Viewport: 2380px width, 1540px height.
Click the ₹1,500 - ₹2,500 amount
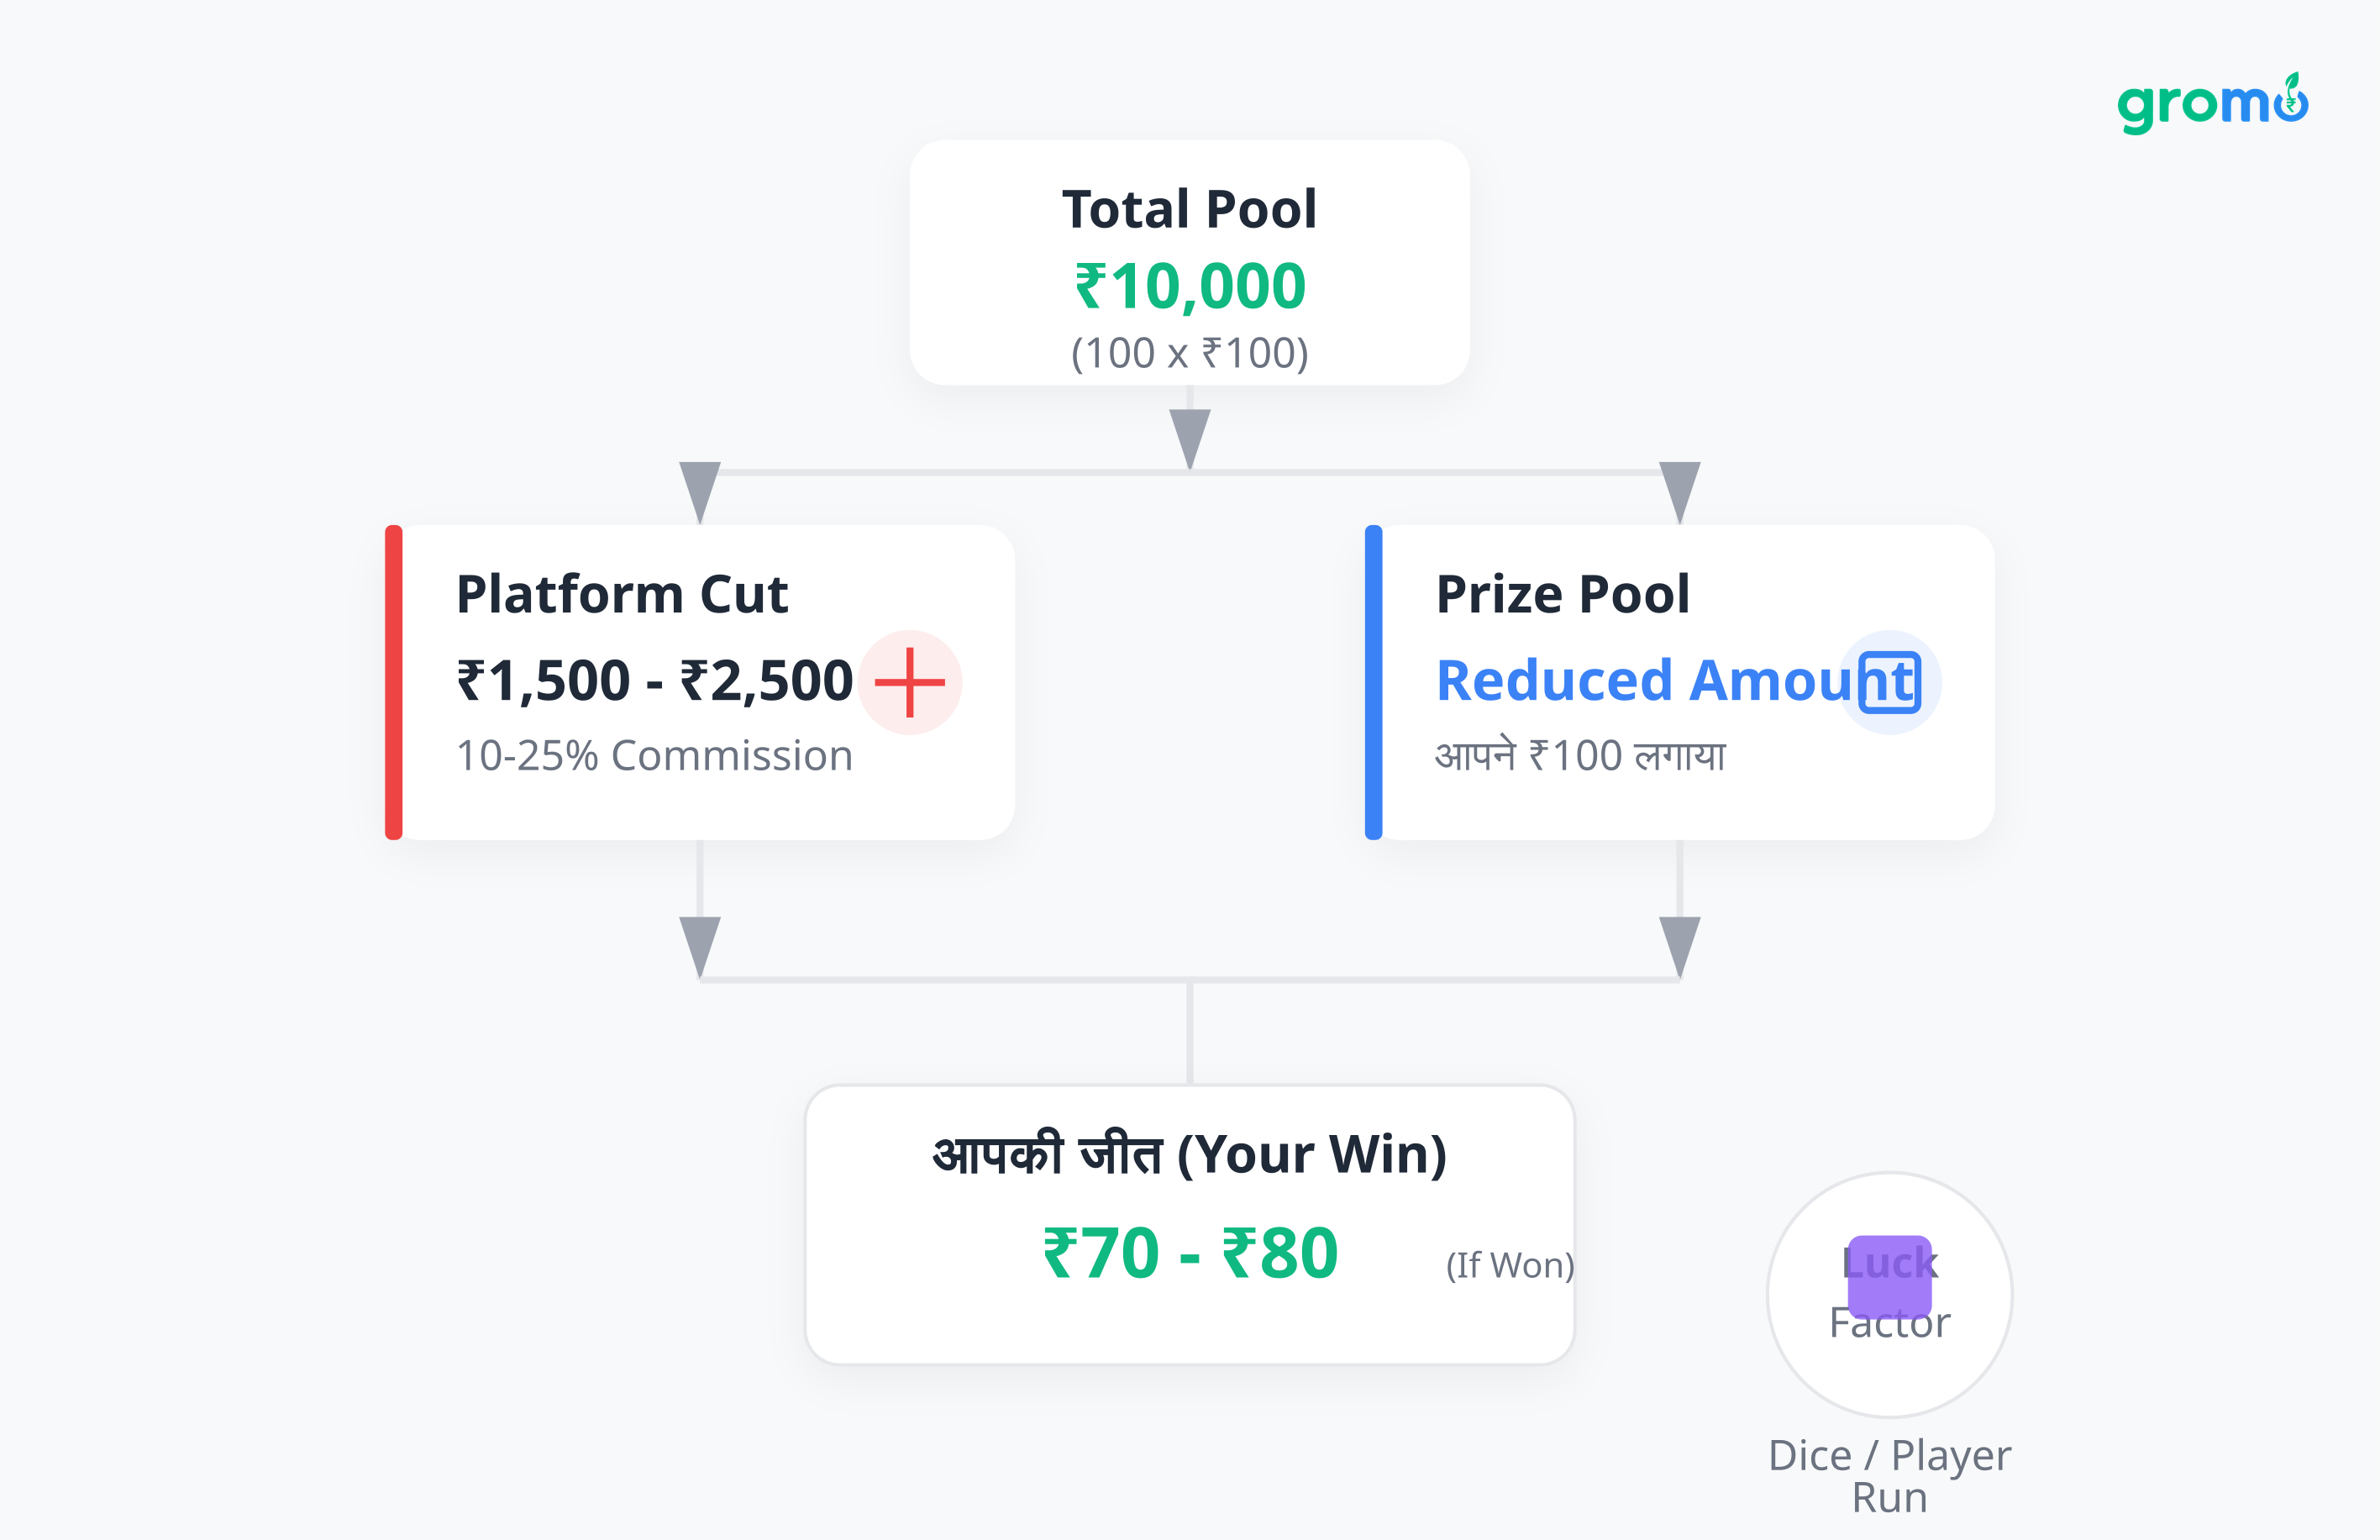(x=654, y=681)
